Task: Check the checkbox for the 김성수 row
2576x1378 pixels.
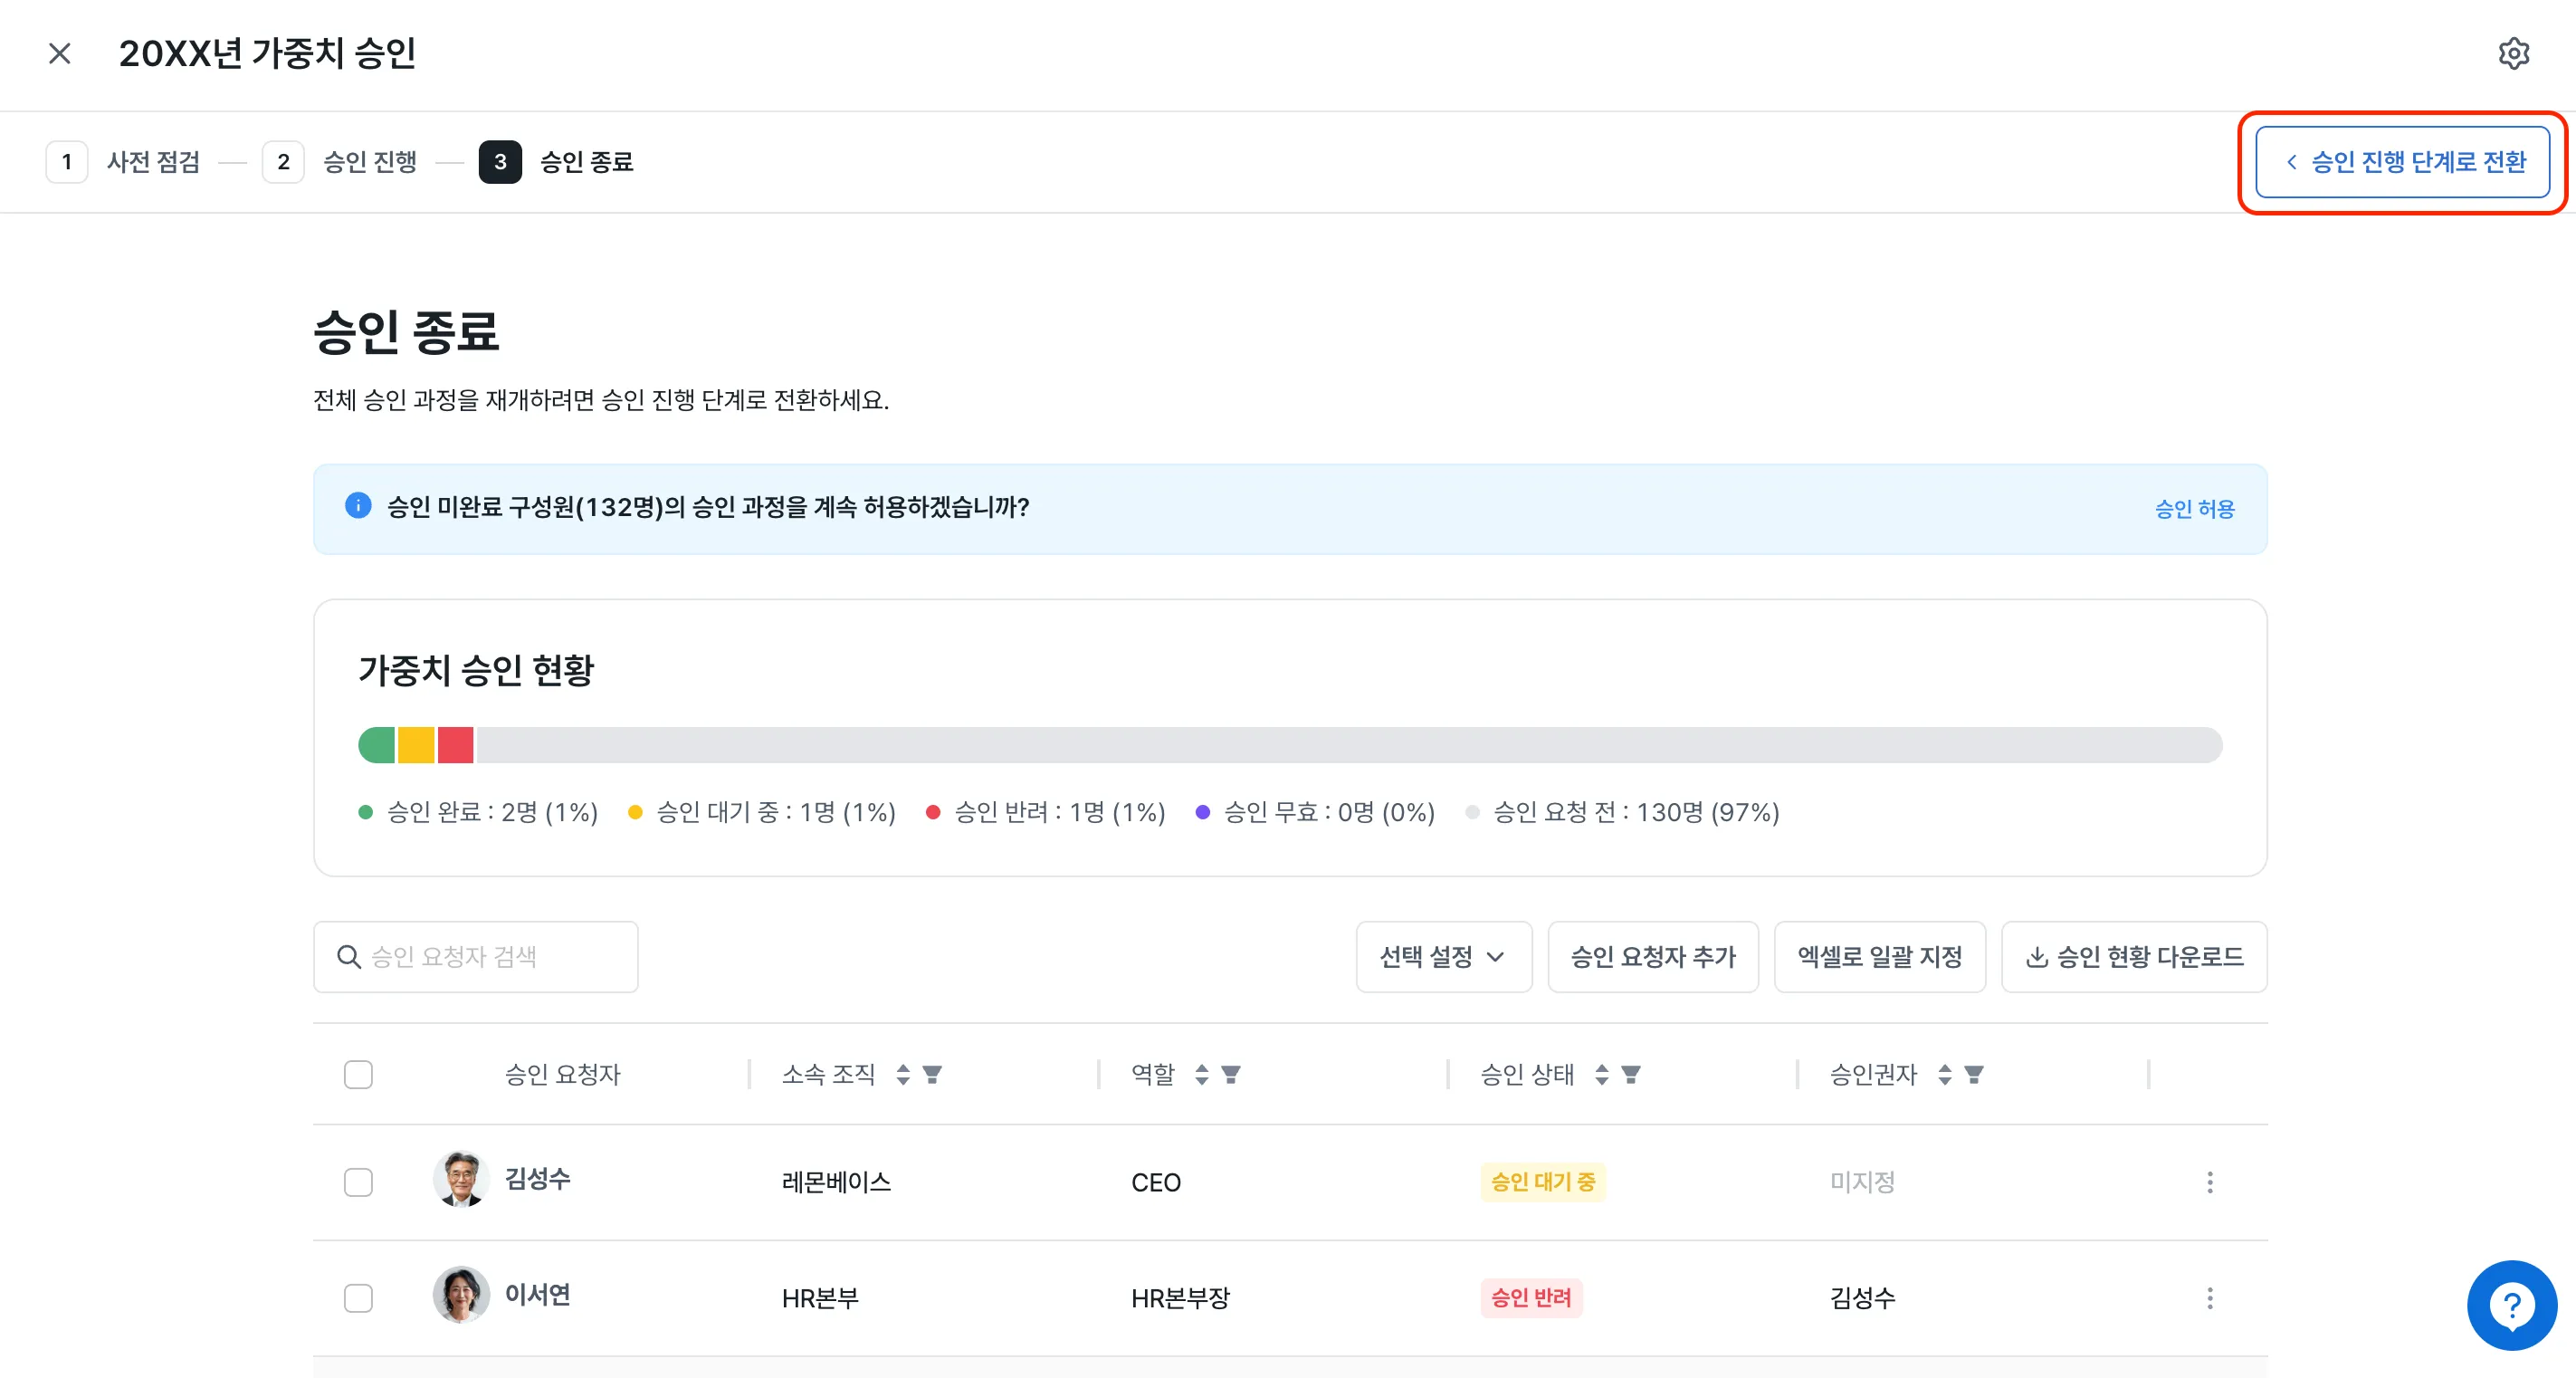Action: [x=358, y=1183]
